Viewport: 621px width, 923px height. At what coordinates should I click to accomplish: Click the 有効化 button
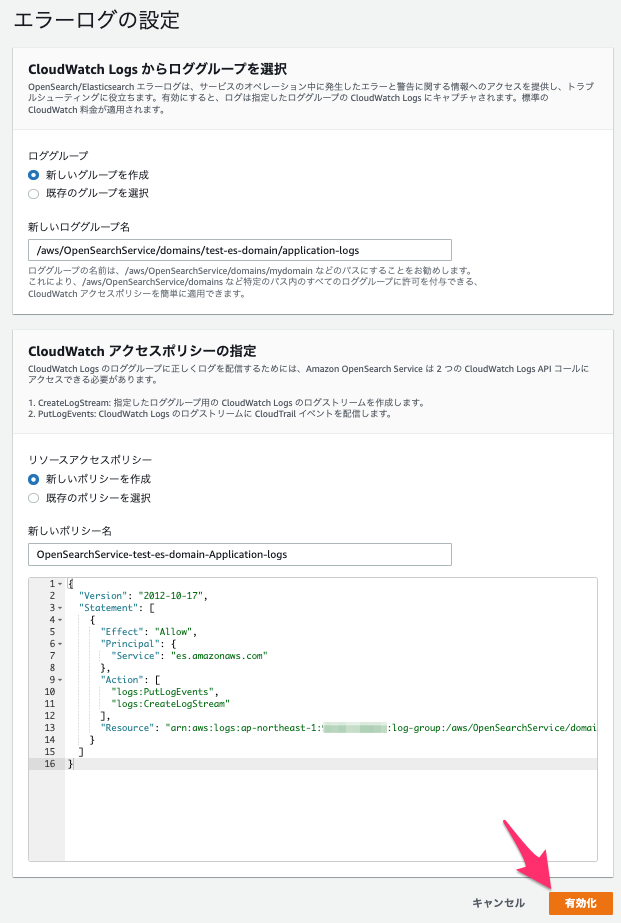(x=580, y=903)
